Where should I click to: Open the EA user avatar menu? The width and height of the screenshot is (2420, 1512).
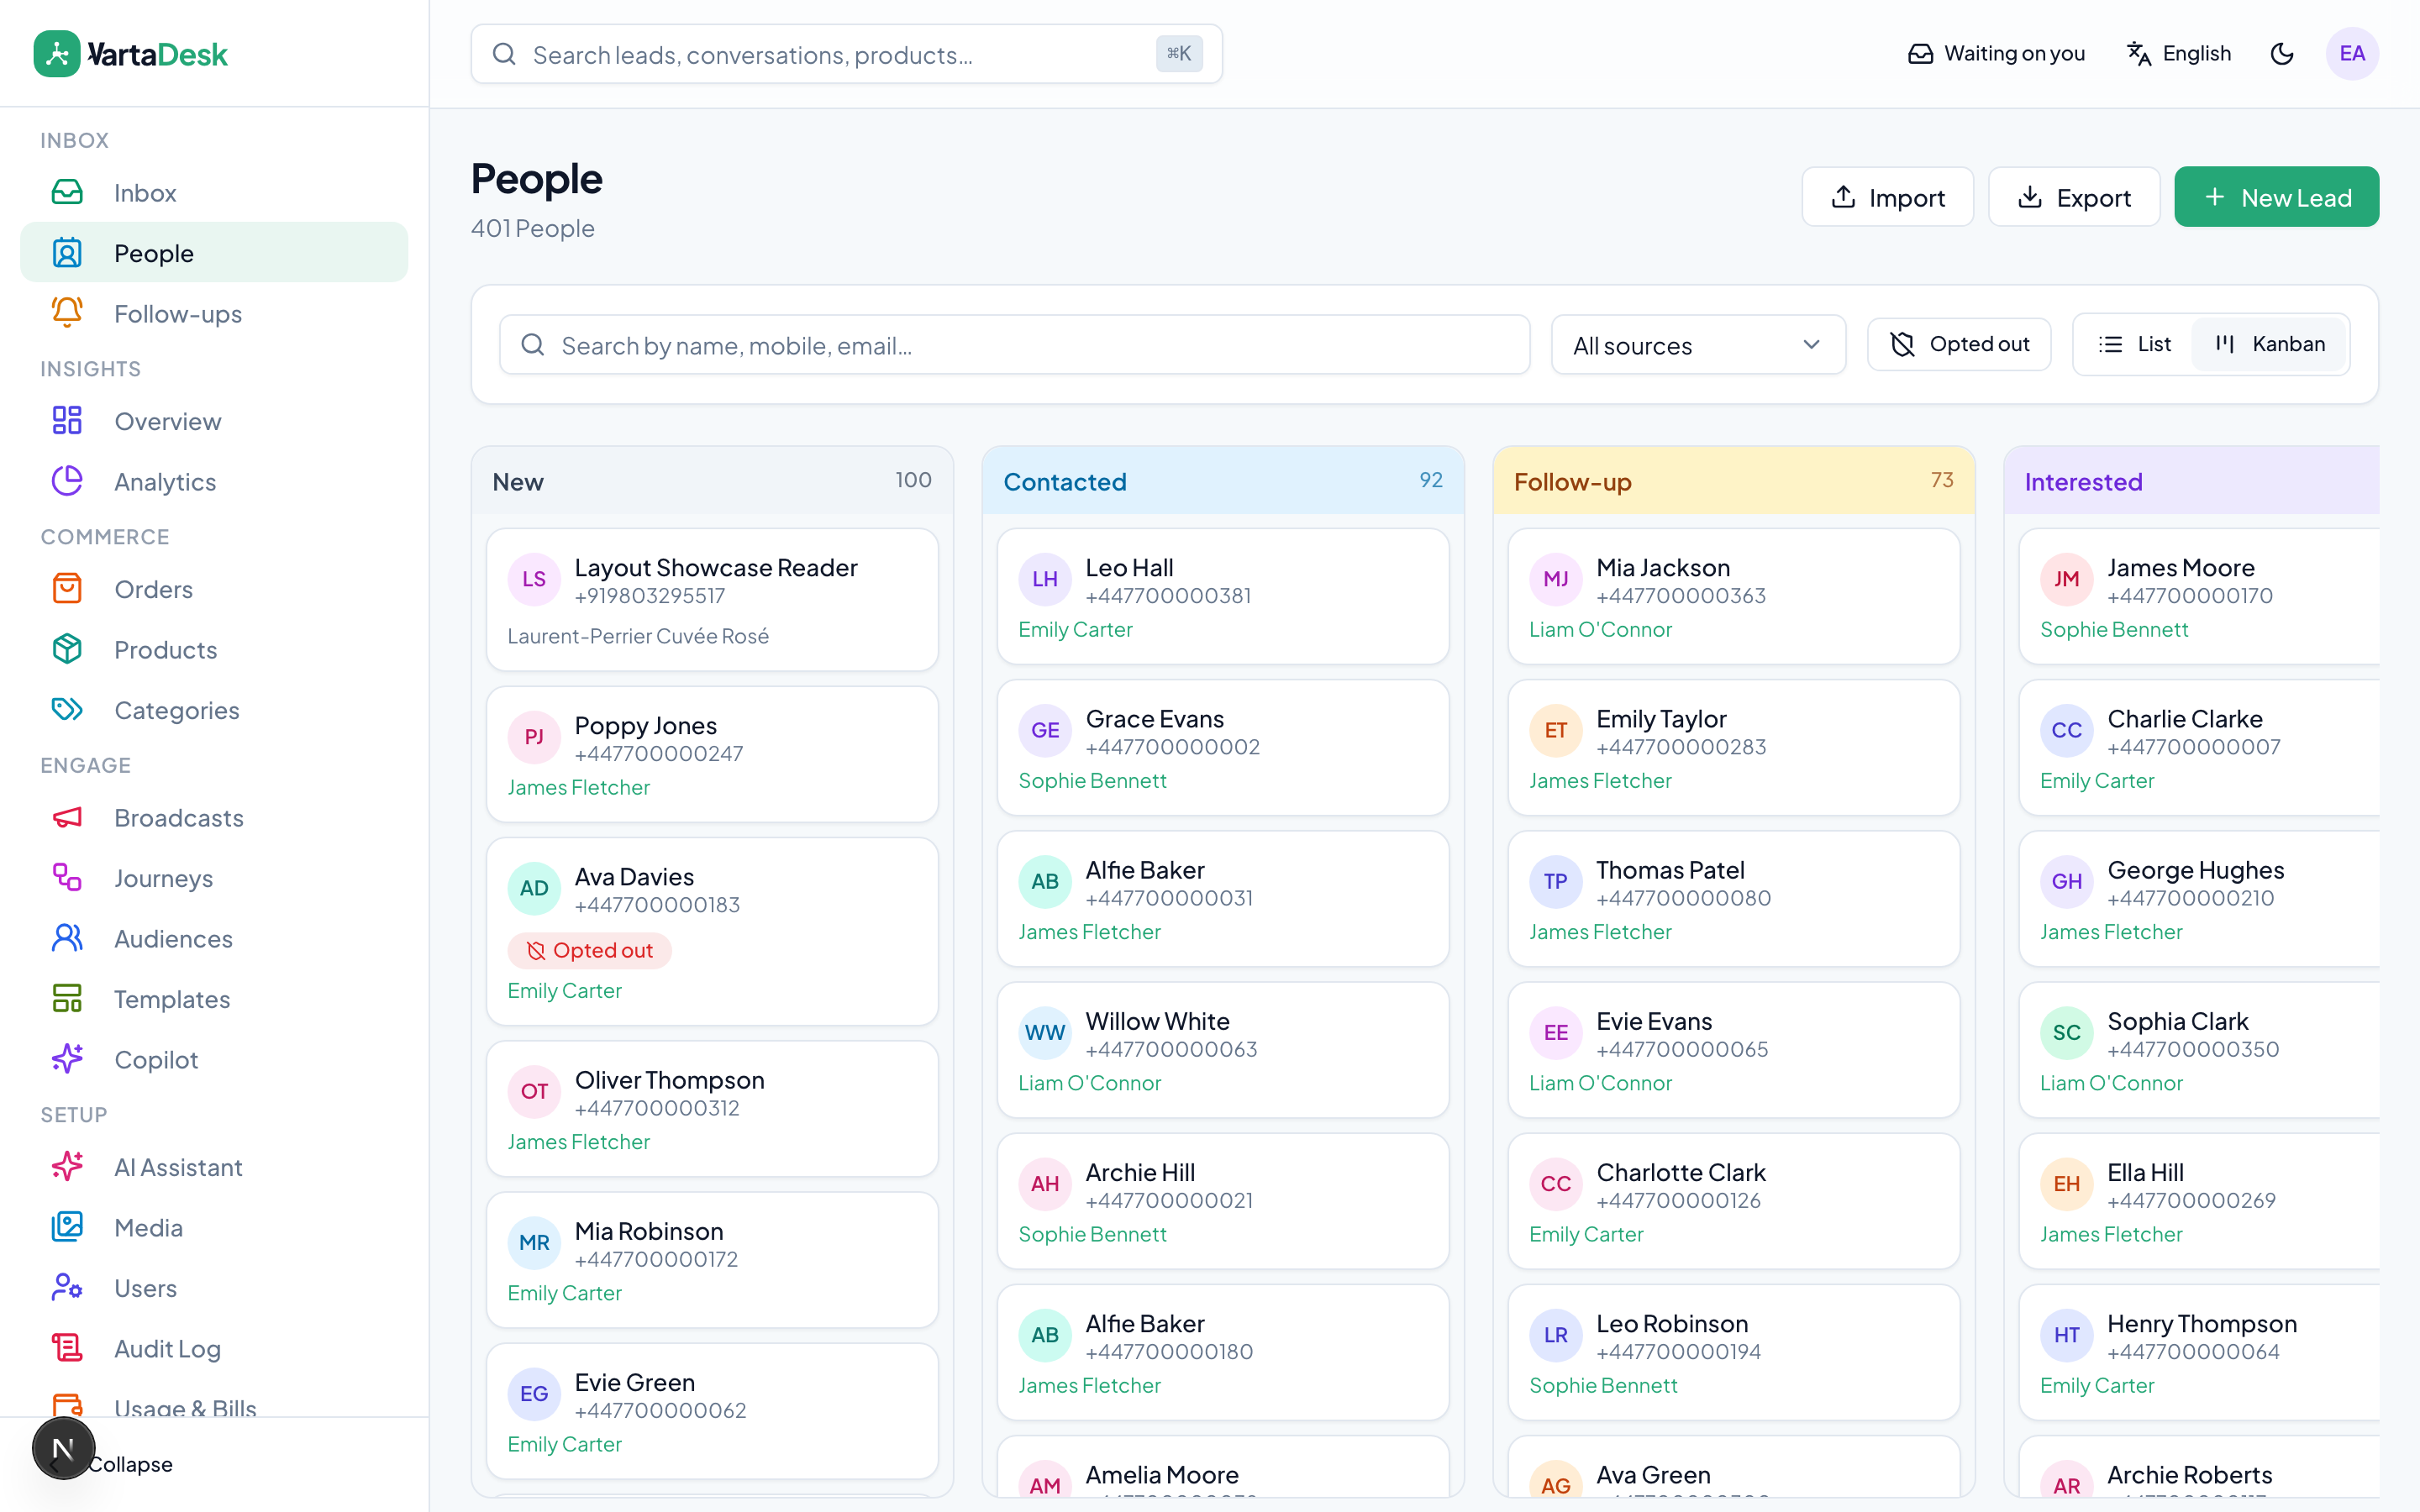click(2352, 54)
